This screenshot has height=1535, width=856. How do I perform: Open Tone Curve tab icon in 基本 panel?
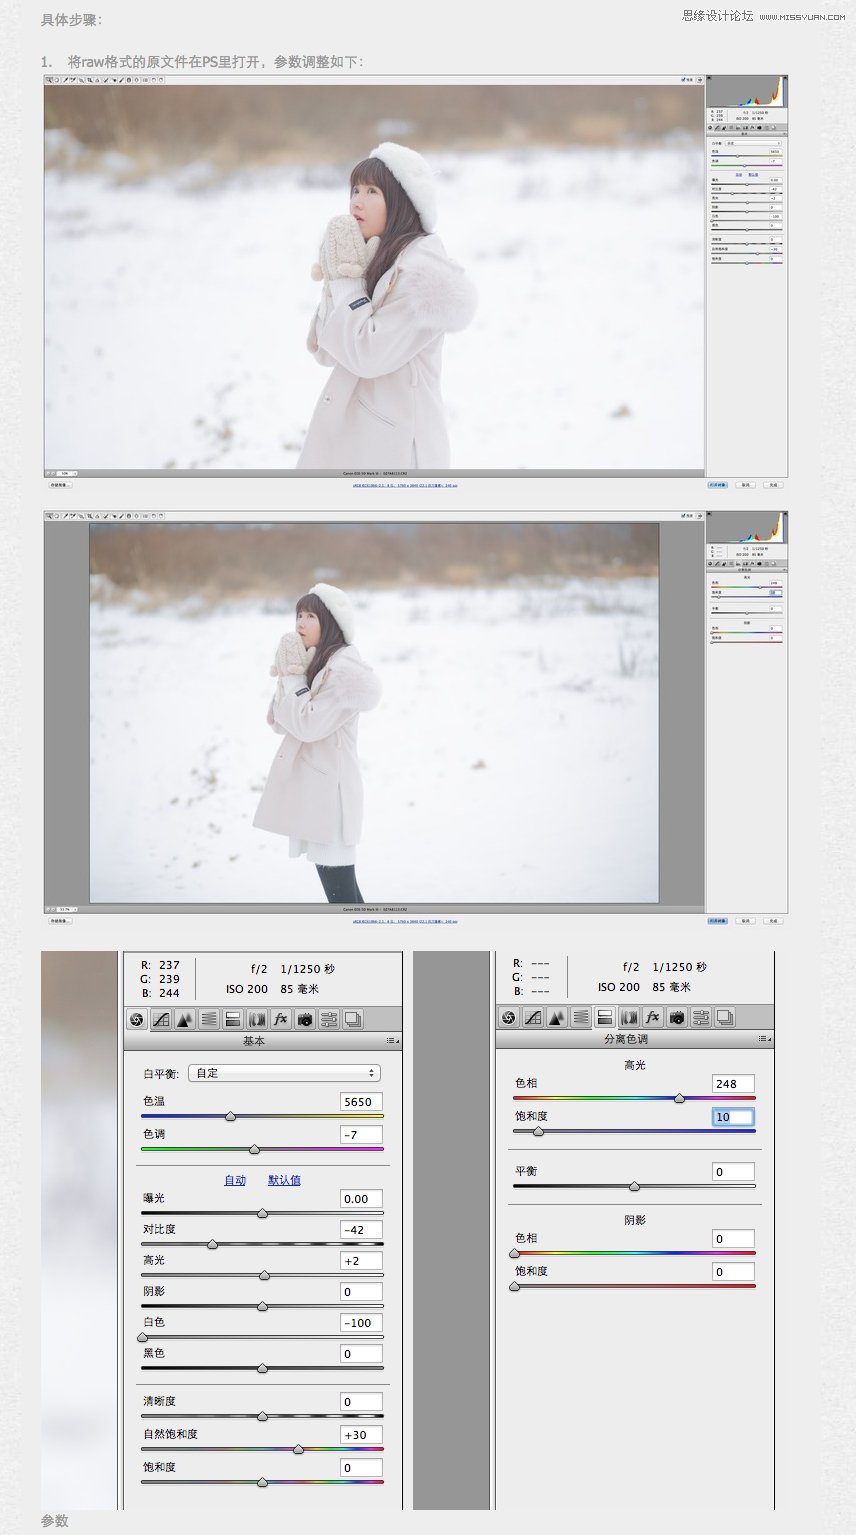[161, 1019]
